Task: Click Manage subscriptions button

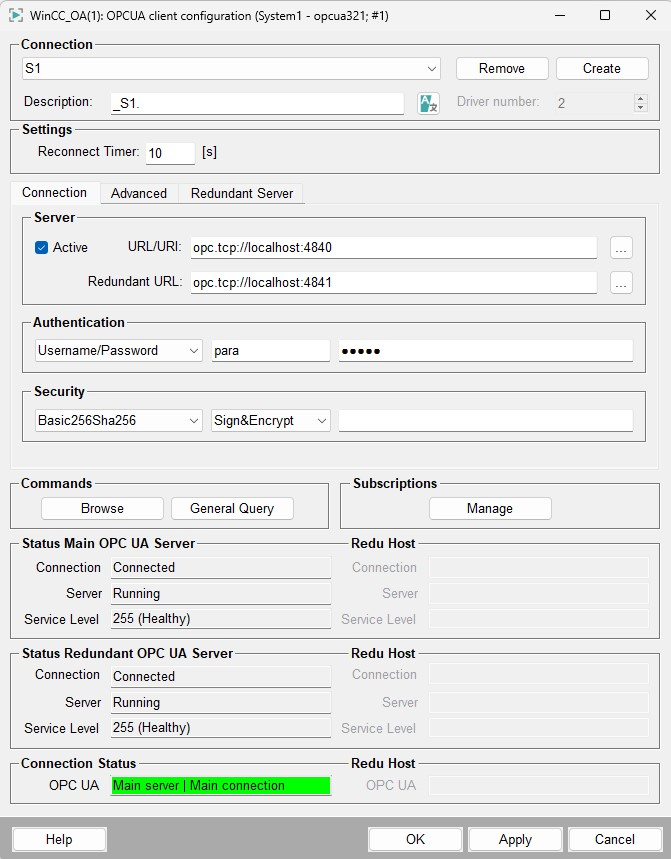Action: click(x=490, y=508)
